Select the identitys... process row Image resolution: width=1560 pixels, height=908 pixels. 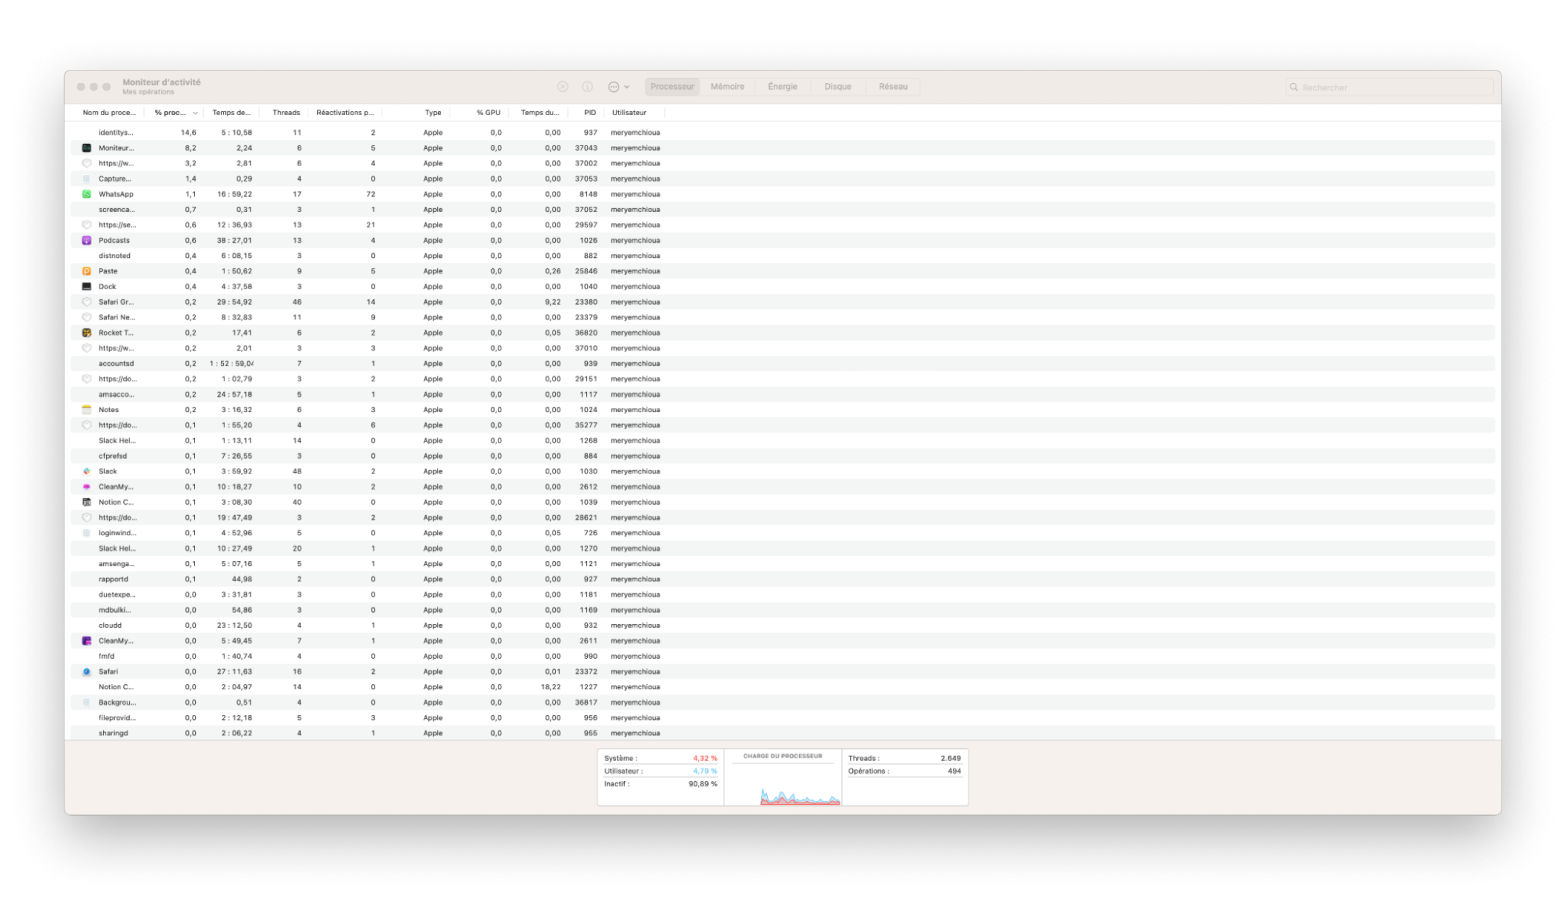click(783, 132)
